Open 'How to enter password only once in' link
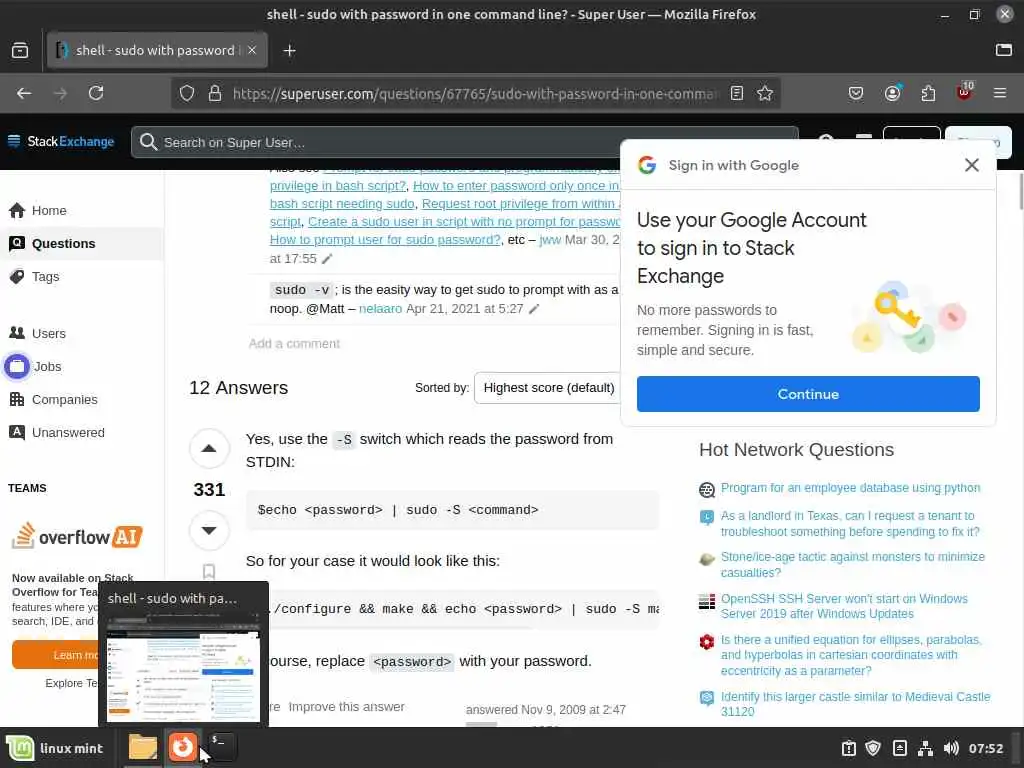 [516, 186]
